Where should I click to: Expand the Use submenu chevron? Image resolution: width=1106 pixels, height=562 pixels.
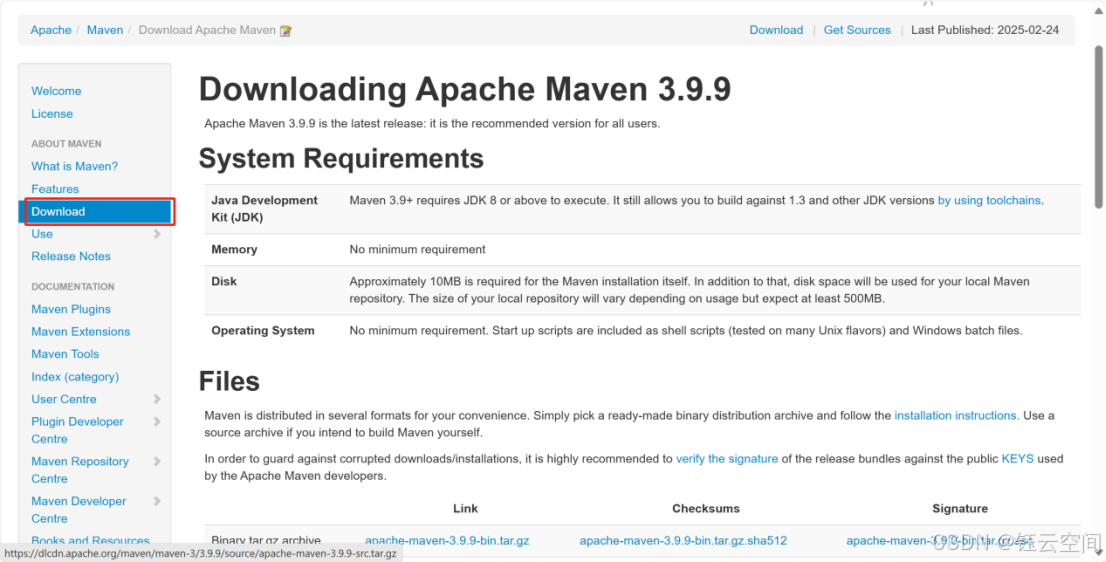pyautogui.click(x=157, y=234)
